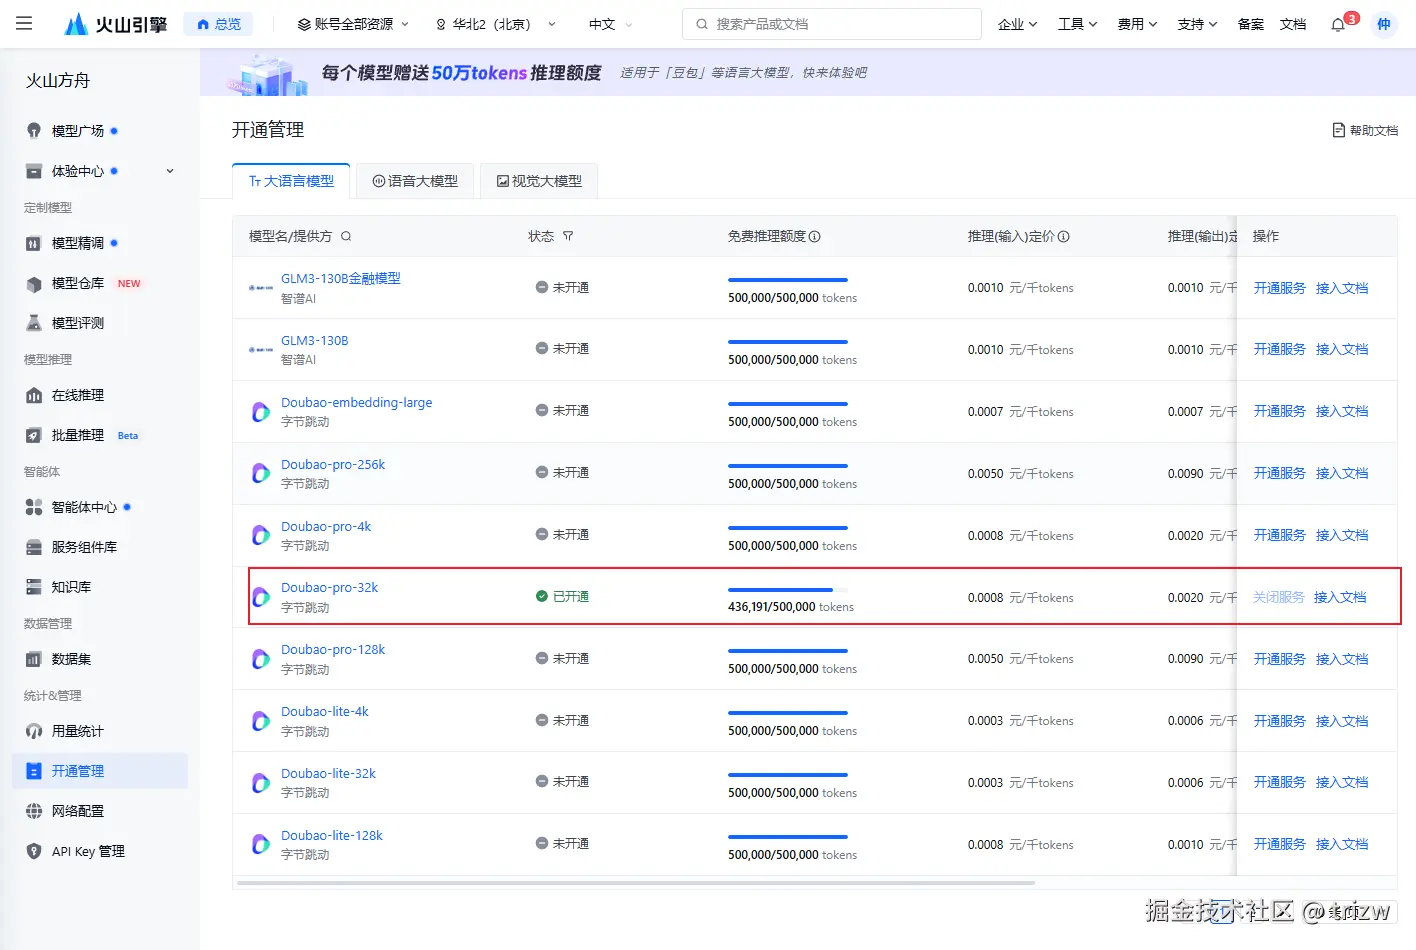Click 文档 in the top navigation
The image size is (1416, 950).
click(1293, 24)
